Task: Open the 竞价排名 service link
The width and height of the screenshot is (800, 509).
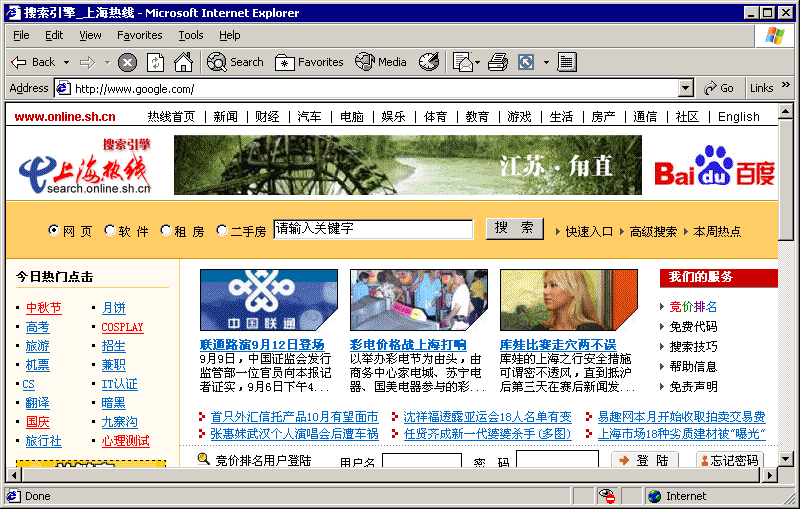Action: [693, 307]
